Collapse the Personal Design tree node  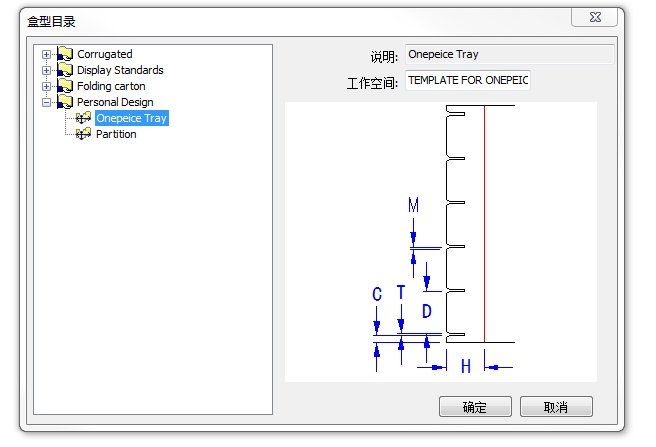click(46, 102)
